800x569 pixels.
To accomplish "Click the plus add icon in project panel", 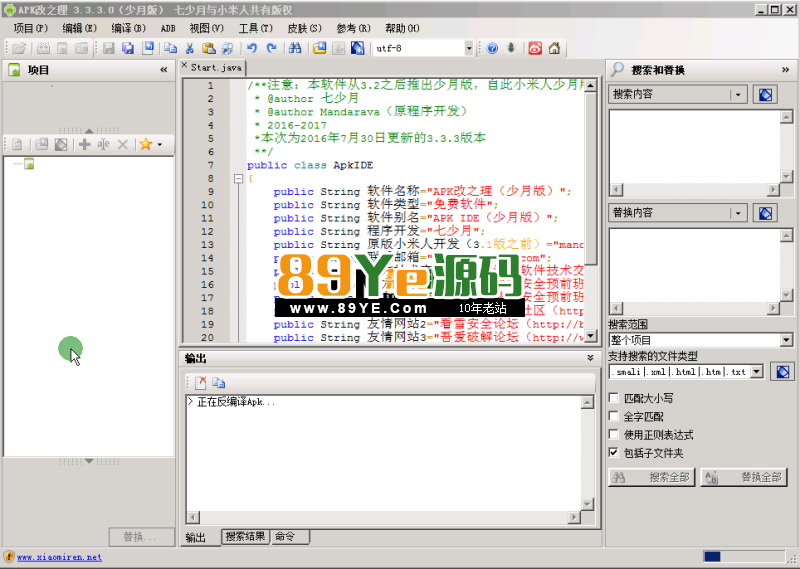I will click(x=85, y=144).
